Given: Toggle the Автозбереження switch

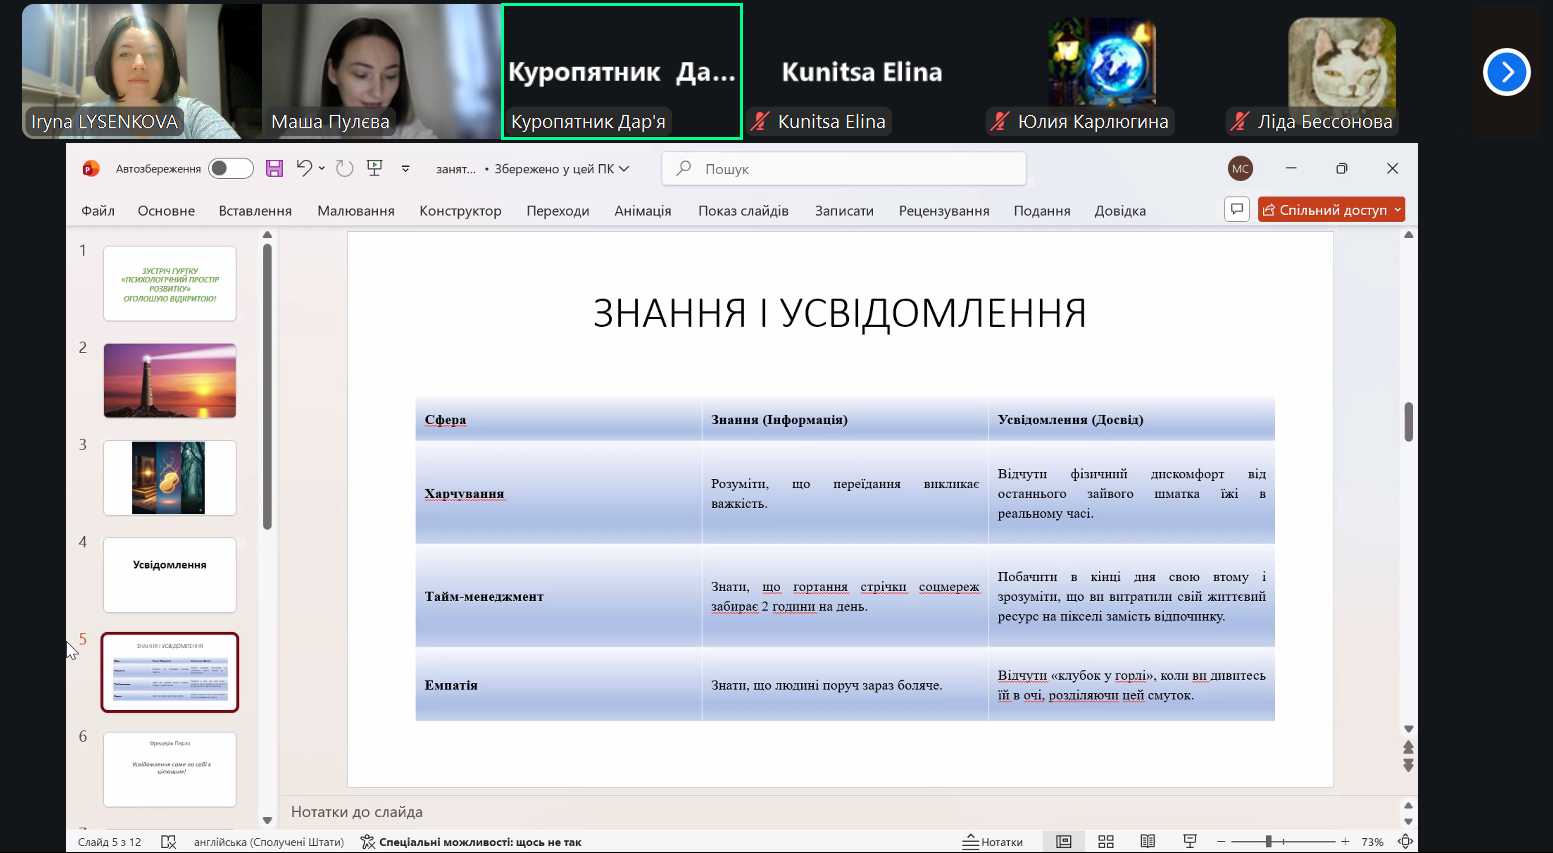Looking at the screenshot, I should click(230, 169).
